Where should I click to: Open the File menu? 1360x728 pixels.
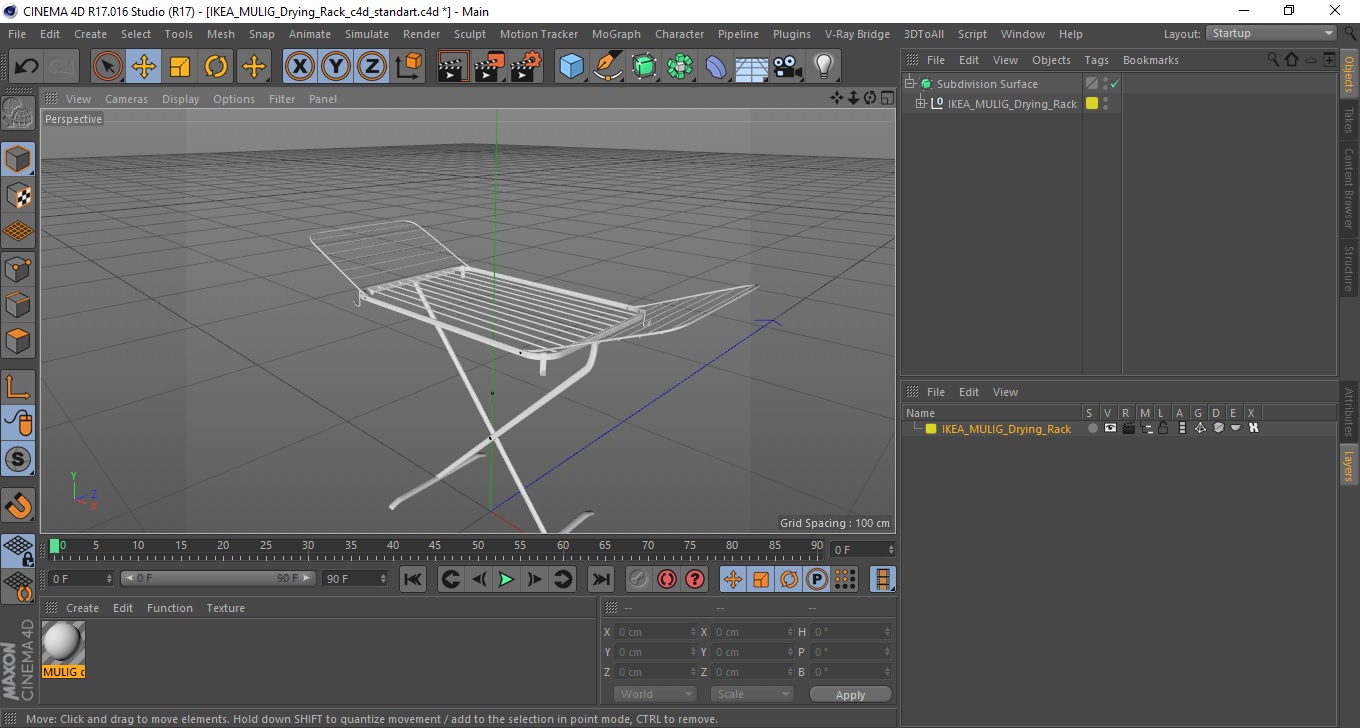point(17,34)
